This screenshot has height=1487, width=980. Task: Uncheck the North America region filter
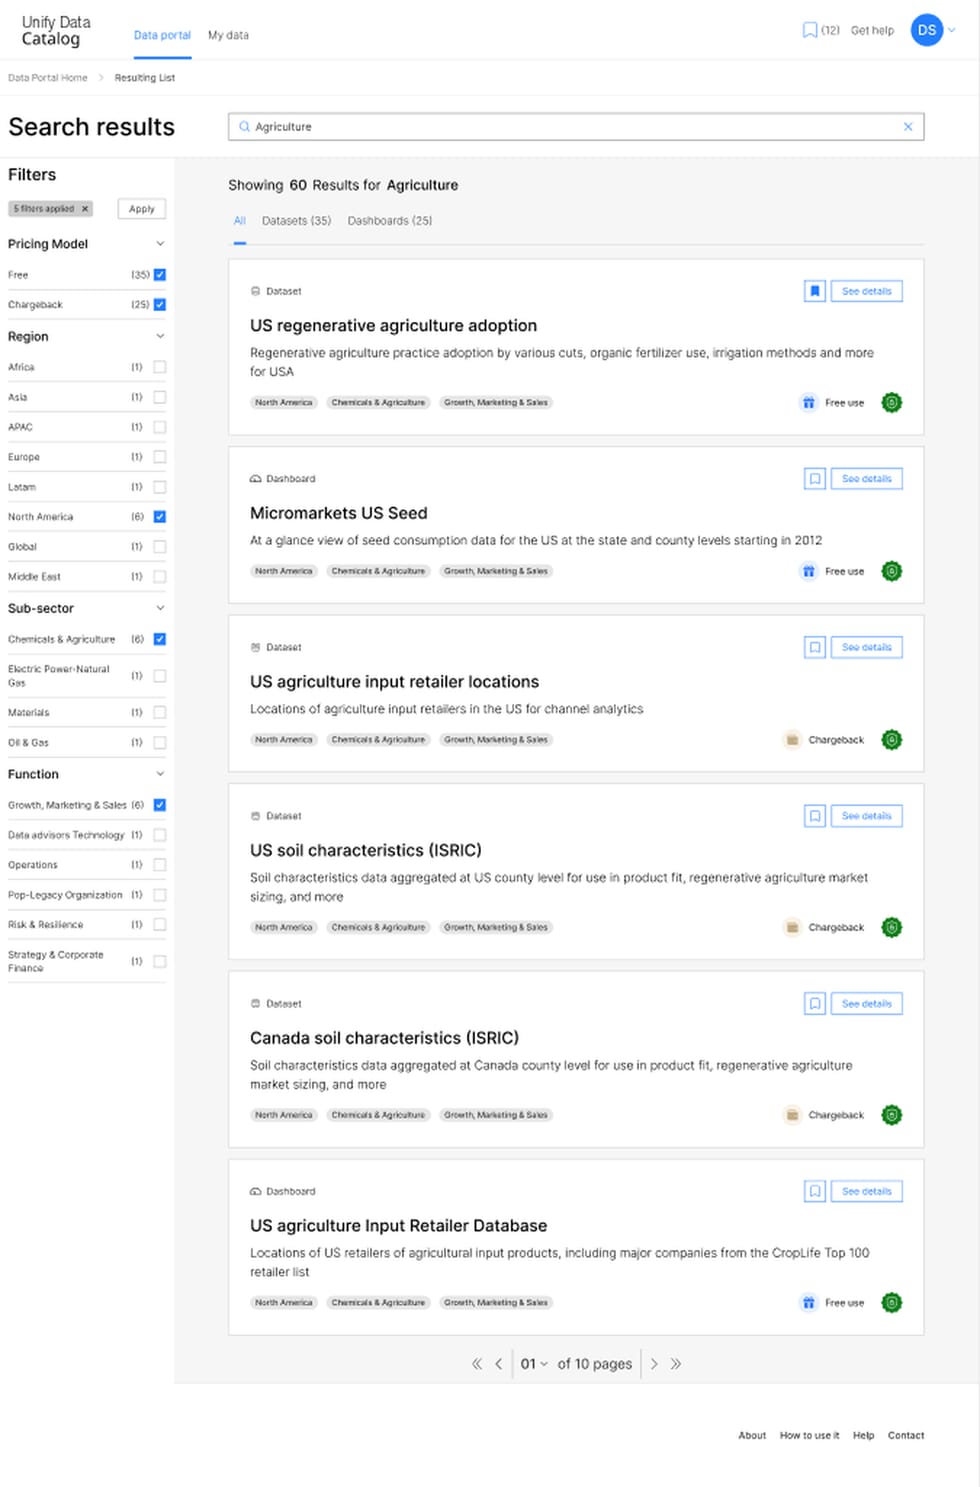tap(160, 517)
